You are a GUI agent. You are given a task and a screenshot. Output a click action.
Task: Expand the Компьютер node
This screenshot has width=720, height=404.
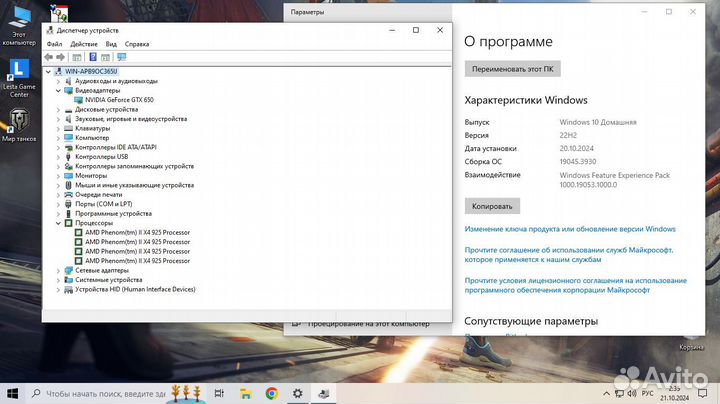58,138
